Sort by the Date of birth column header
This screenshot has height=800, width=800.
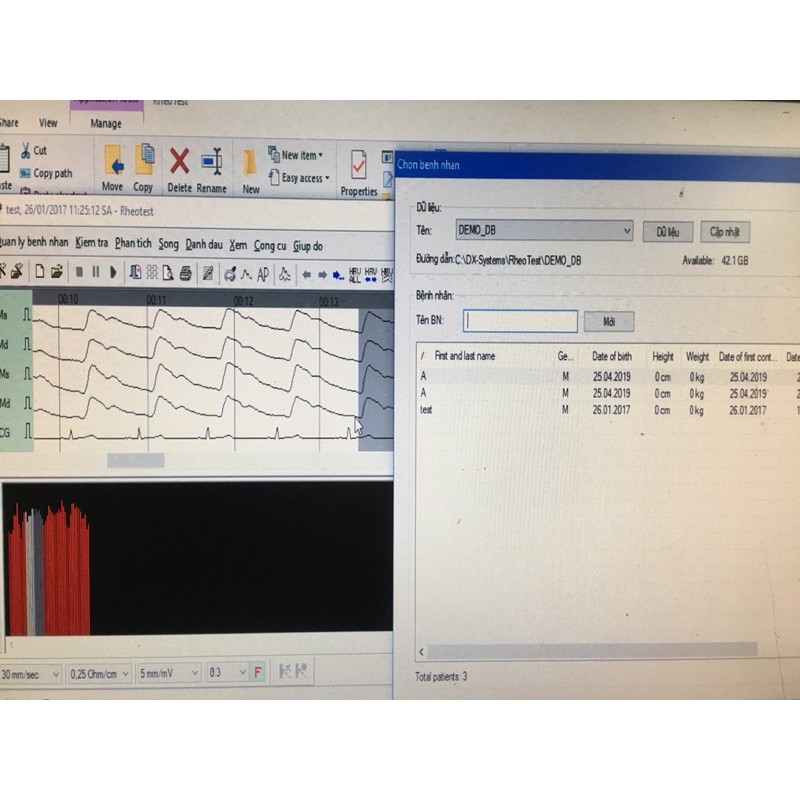(x=612, y=357)
